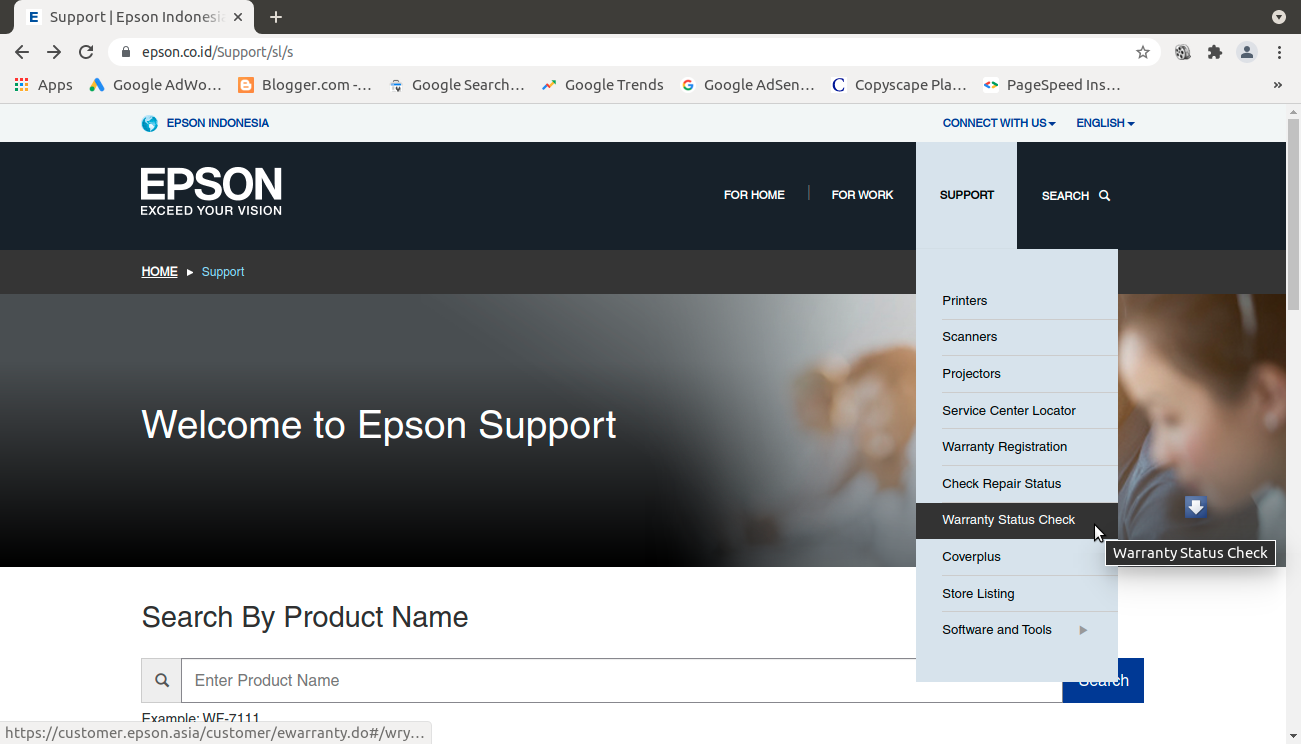Show more bookmarks with the double chevron

coord(1277,85)
